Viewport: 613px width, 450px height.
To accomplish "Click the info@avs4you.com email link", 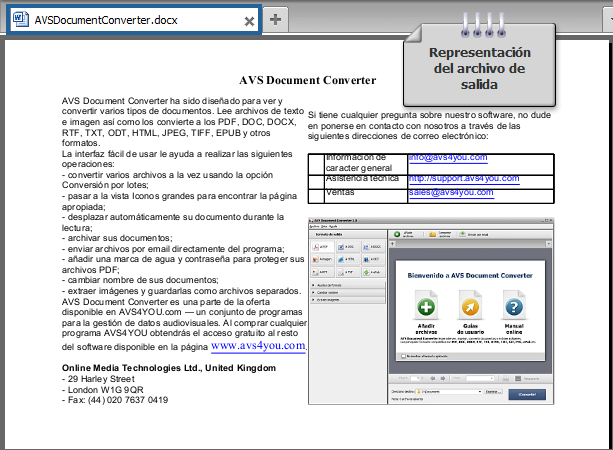I will tap(448, 157).
